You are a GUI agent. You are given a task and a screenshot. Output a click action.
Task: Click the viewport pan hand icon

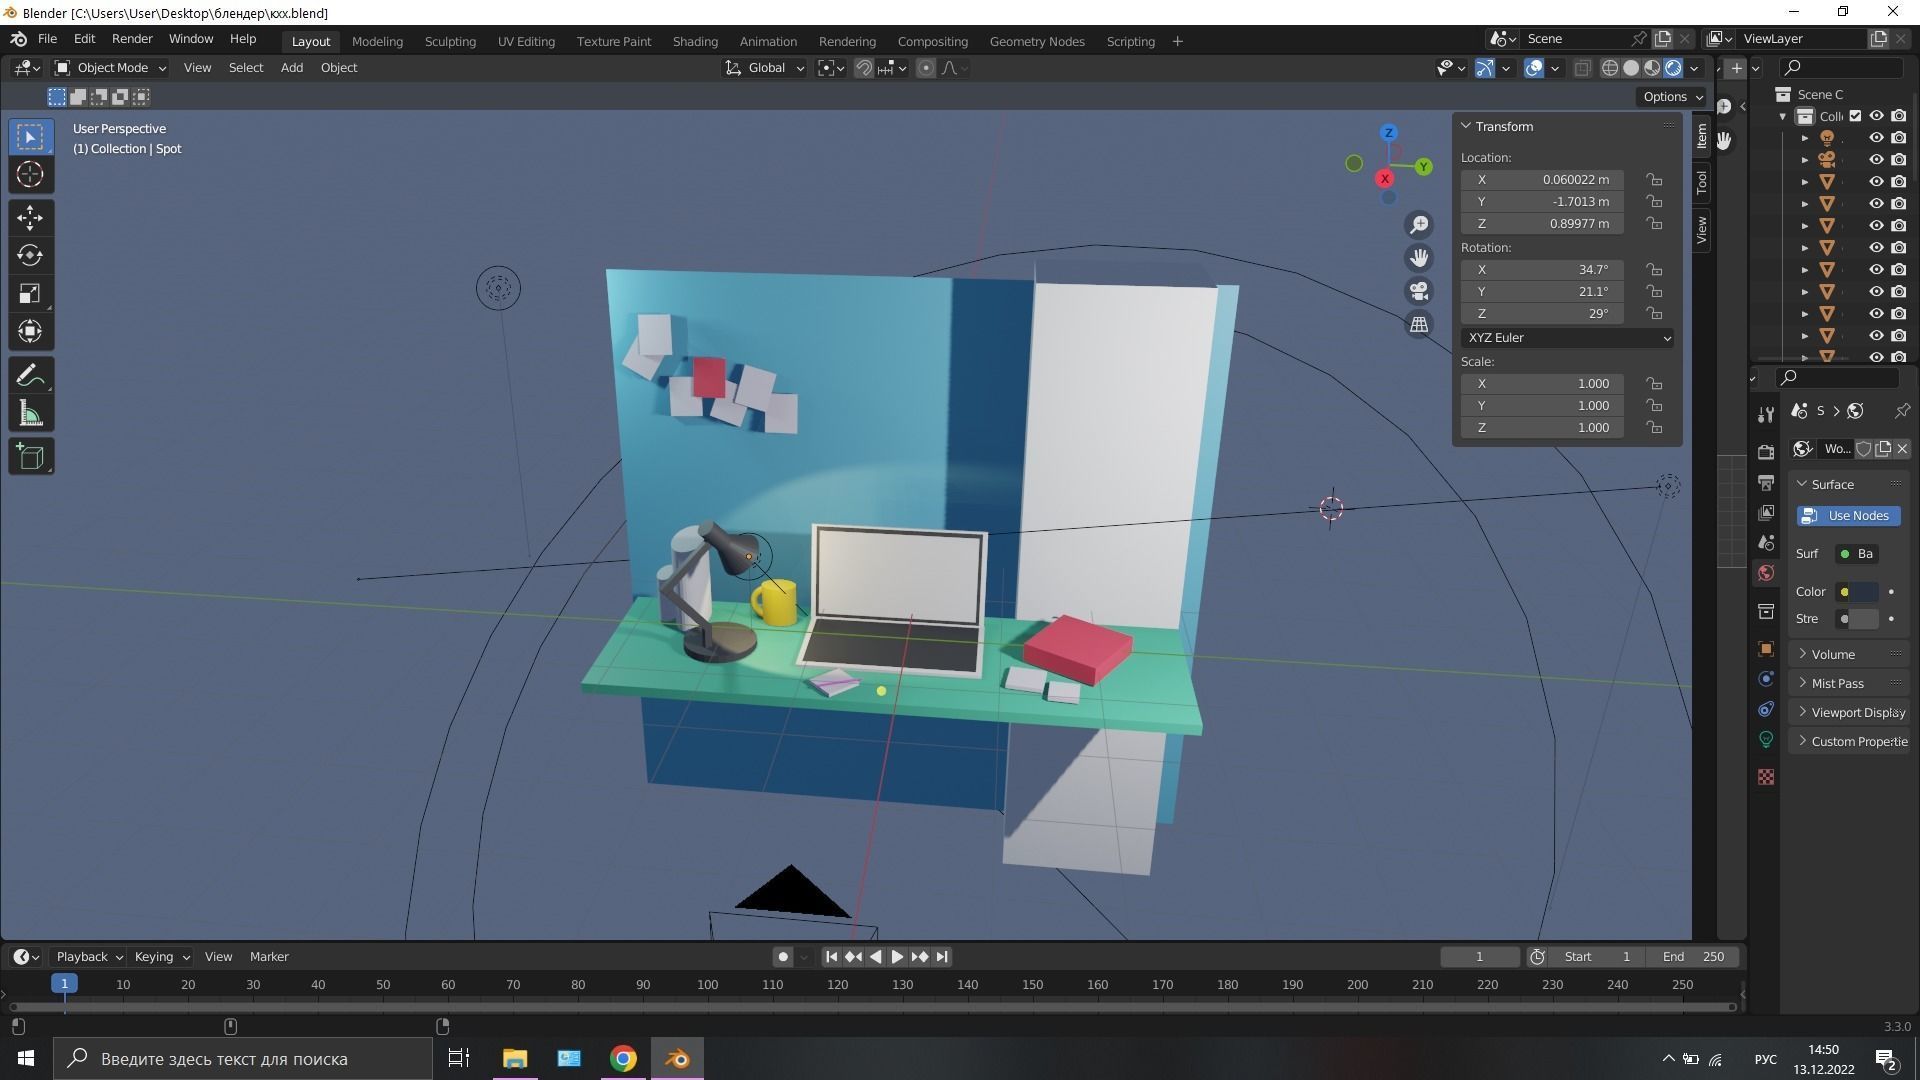point(1419,258)
